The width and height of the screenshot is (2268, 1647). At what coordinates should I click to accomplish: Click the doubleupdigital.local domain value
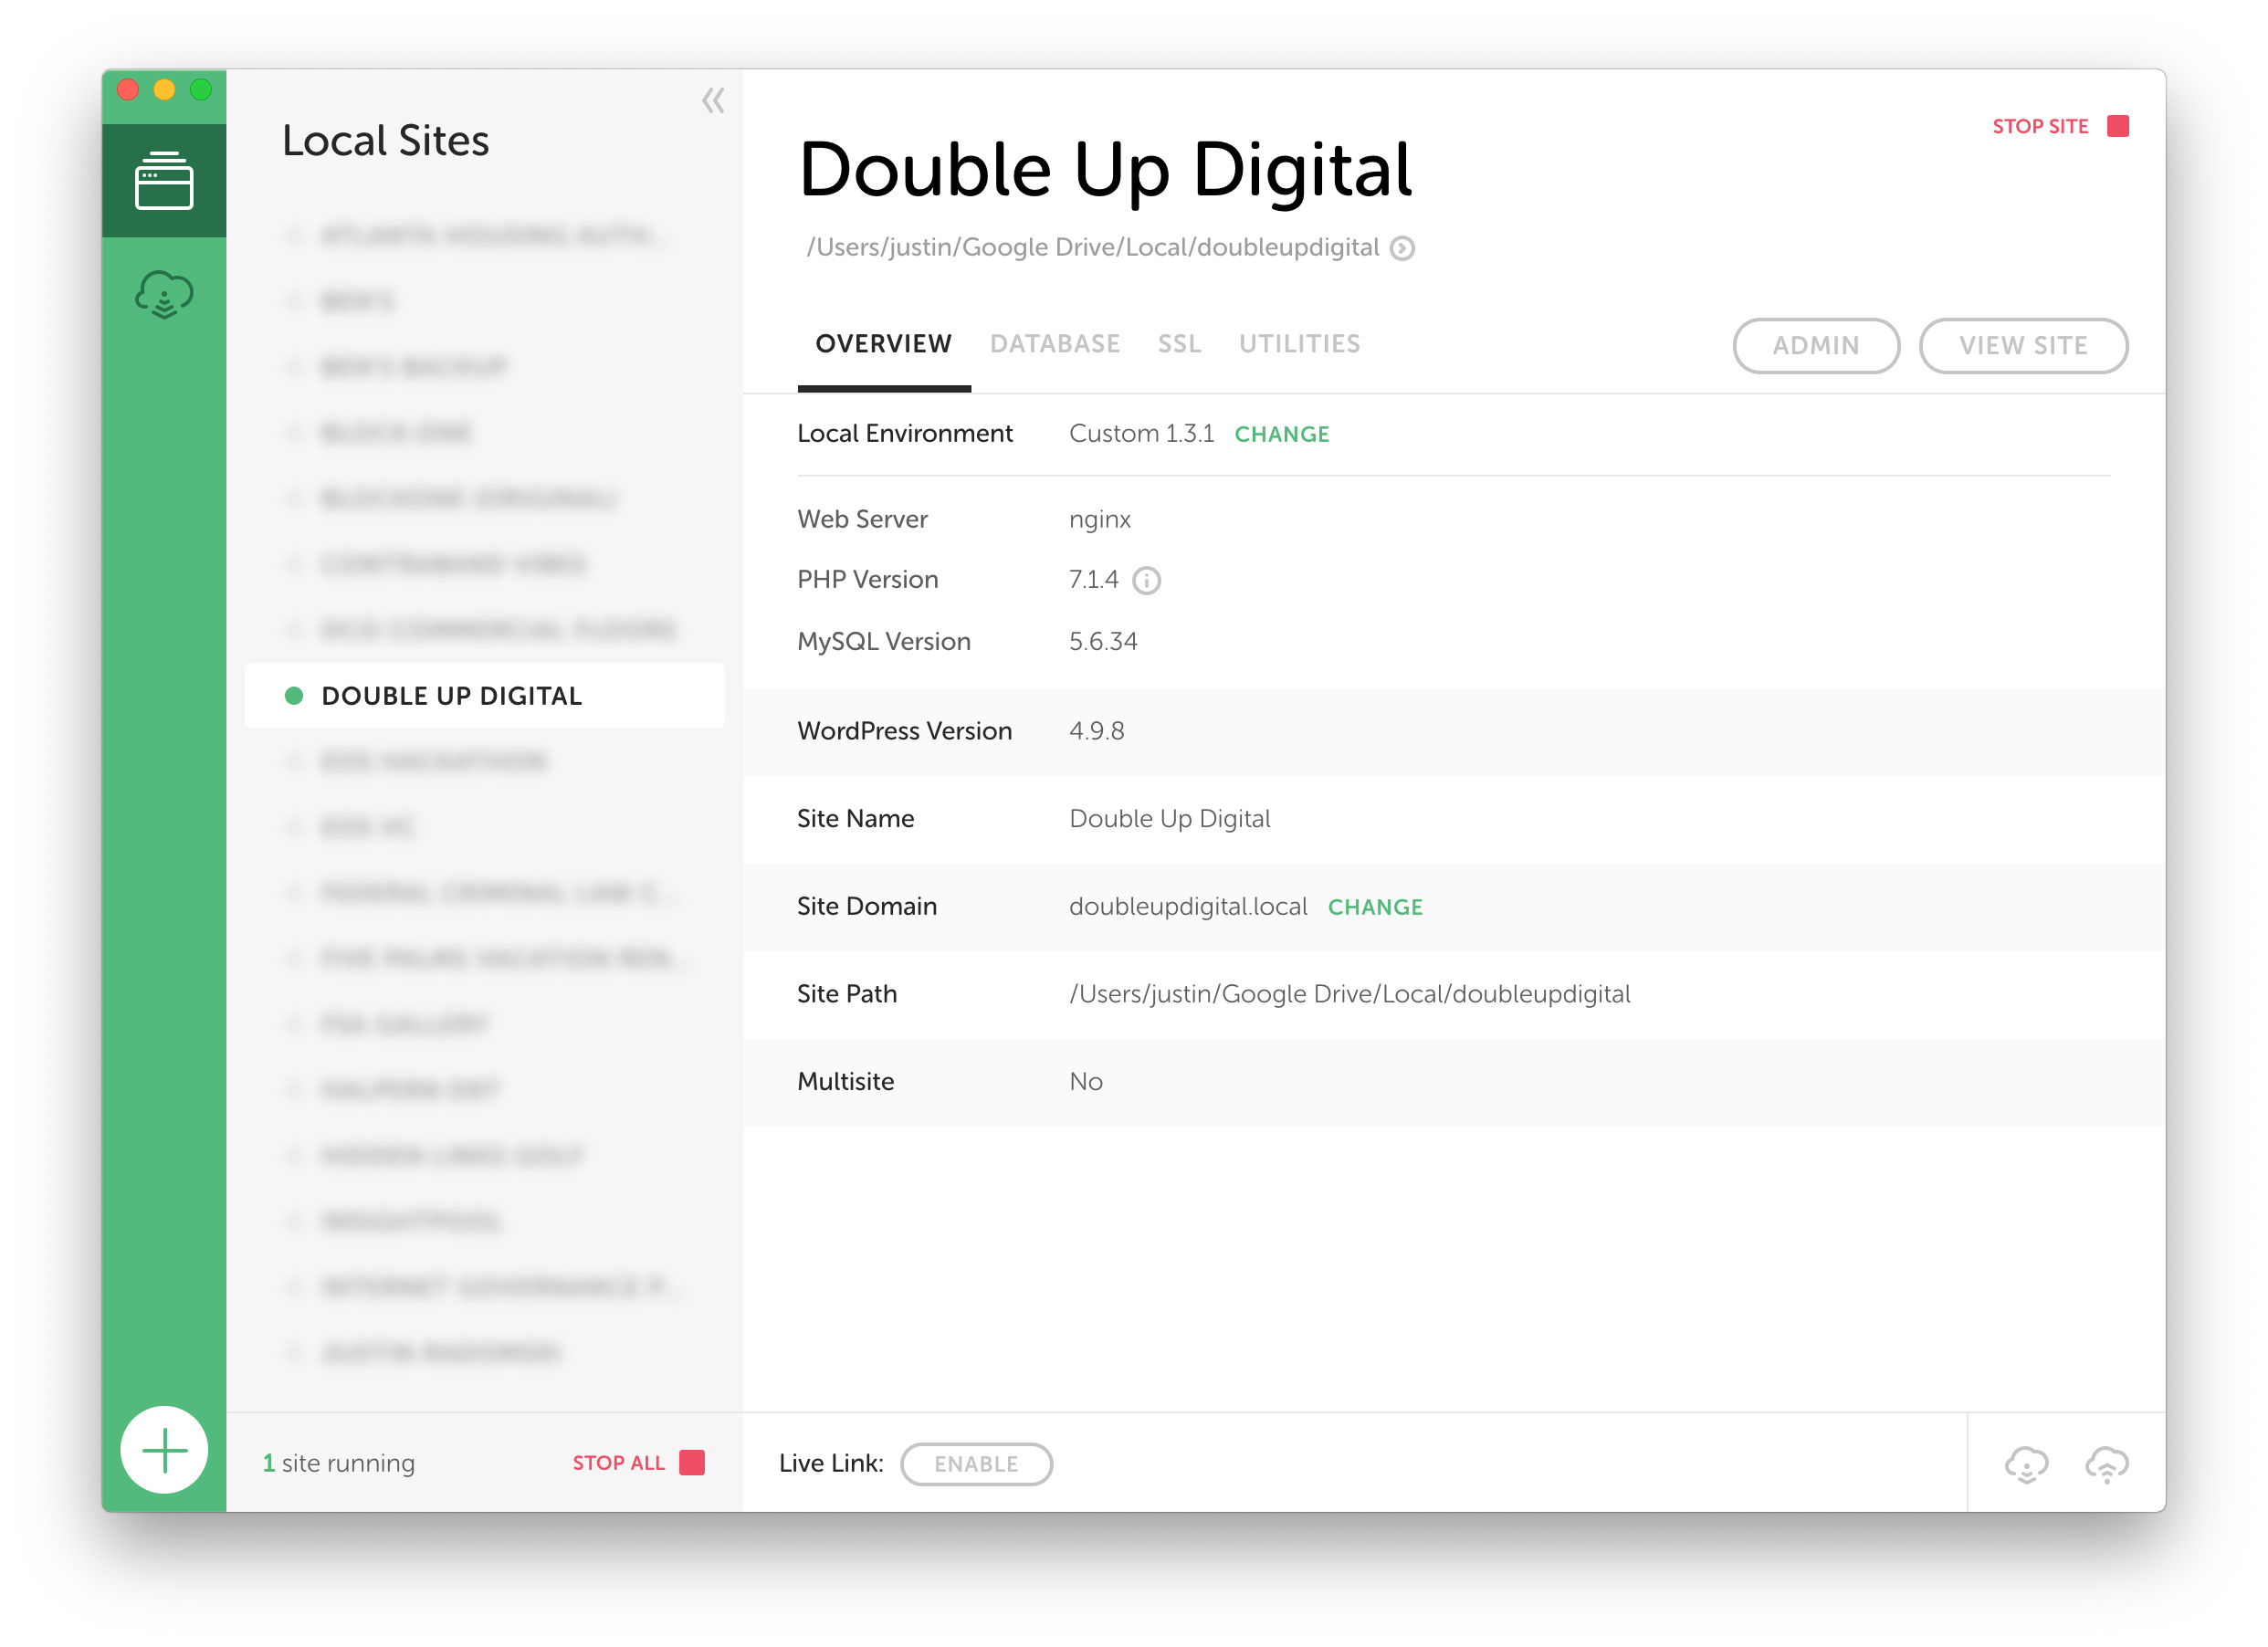pyautogui.click(x=1188, y=907)
